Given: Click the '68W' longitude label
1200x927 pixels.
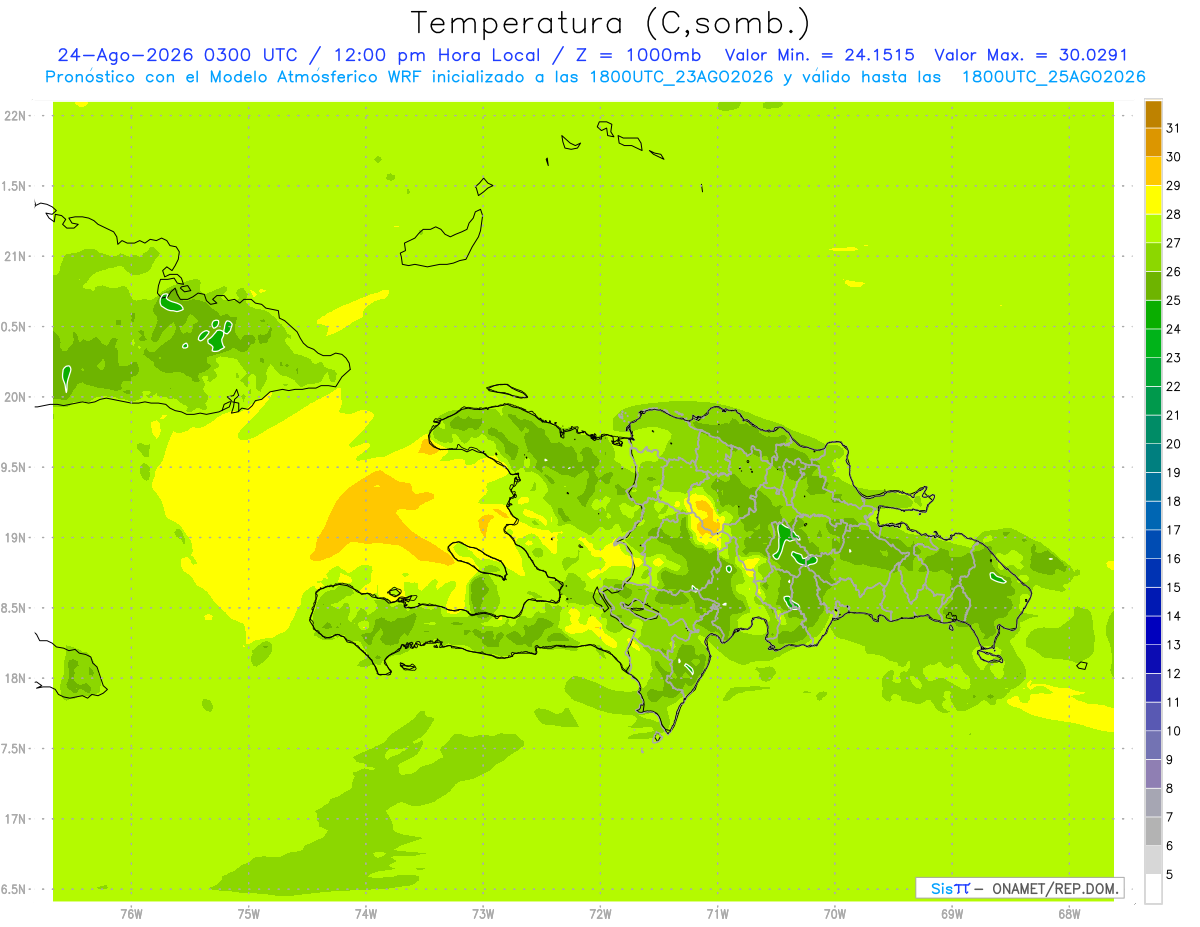Looking at the screenshot, I should 1069,914.
